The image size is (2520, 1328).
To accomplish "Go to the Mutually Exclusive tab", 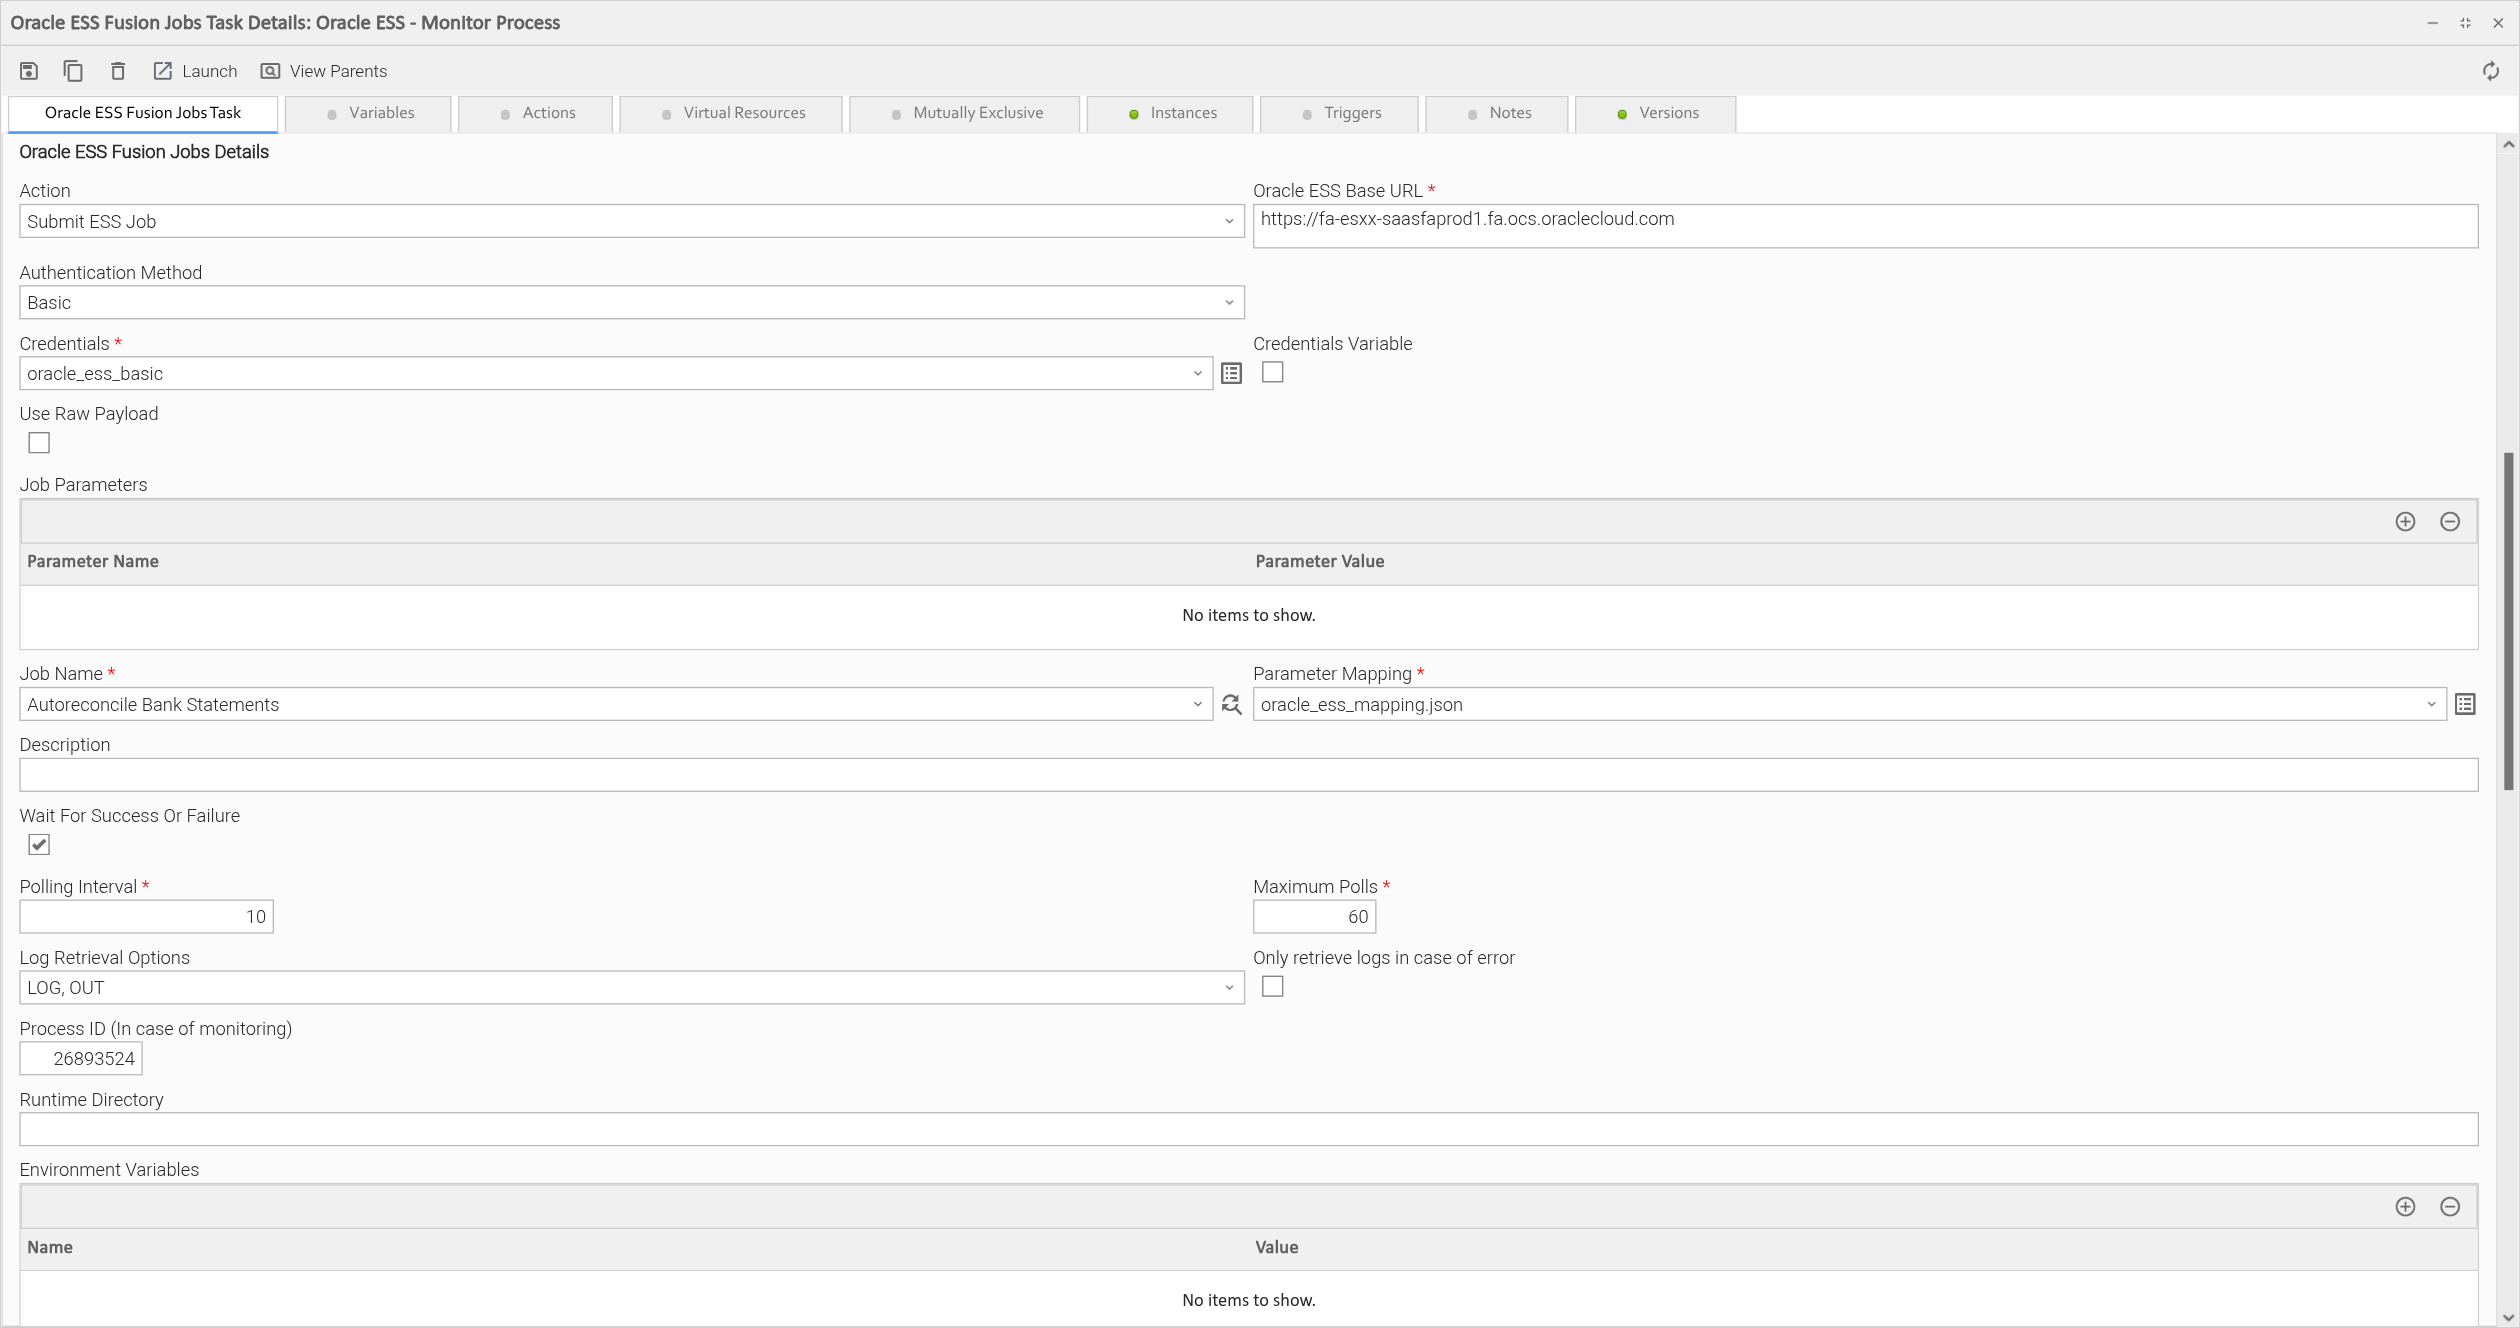I will coord(965,113).
